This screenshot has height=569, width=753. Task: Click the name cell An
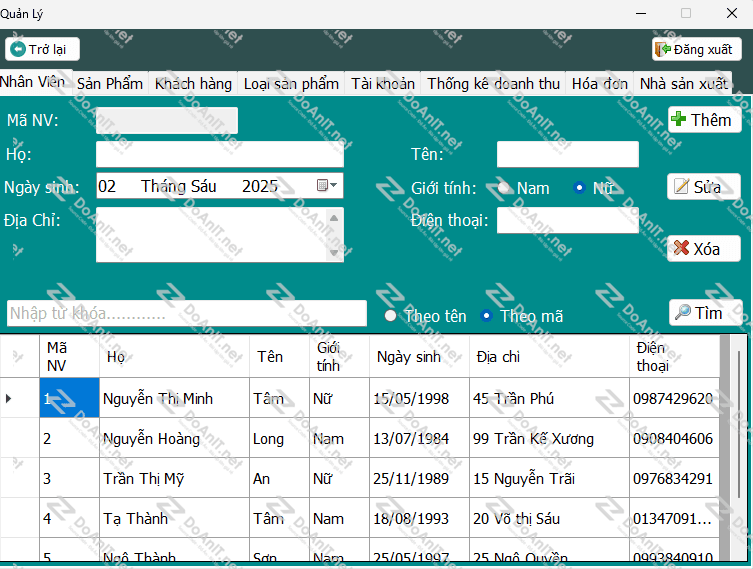[279, 478]
